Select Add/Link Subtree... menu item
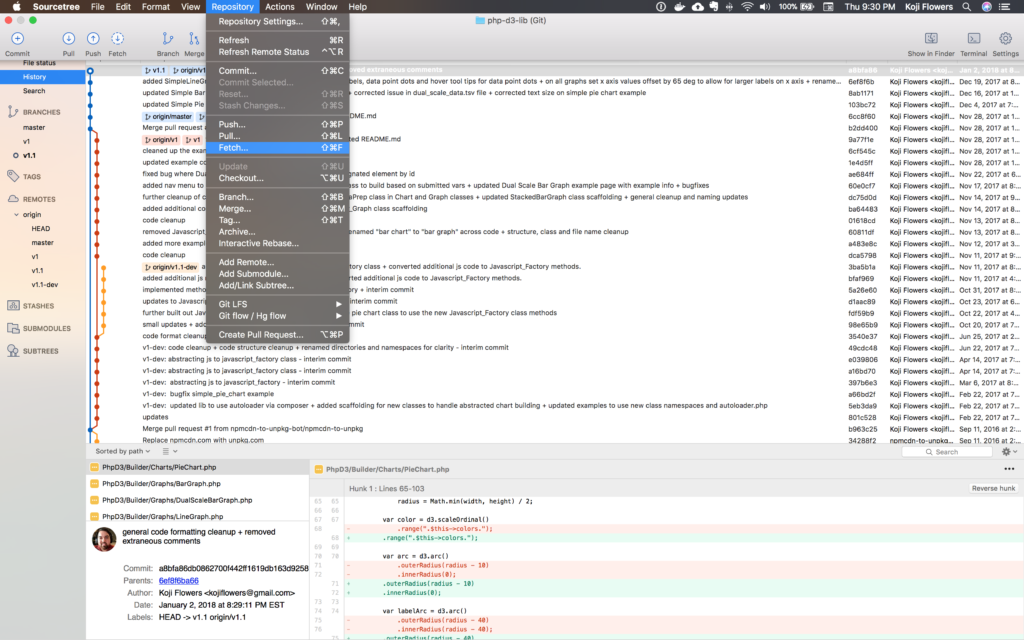The width and height of the screenshot is (1024, 640). click(278, 285)
